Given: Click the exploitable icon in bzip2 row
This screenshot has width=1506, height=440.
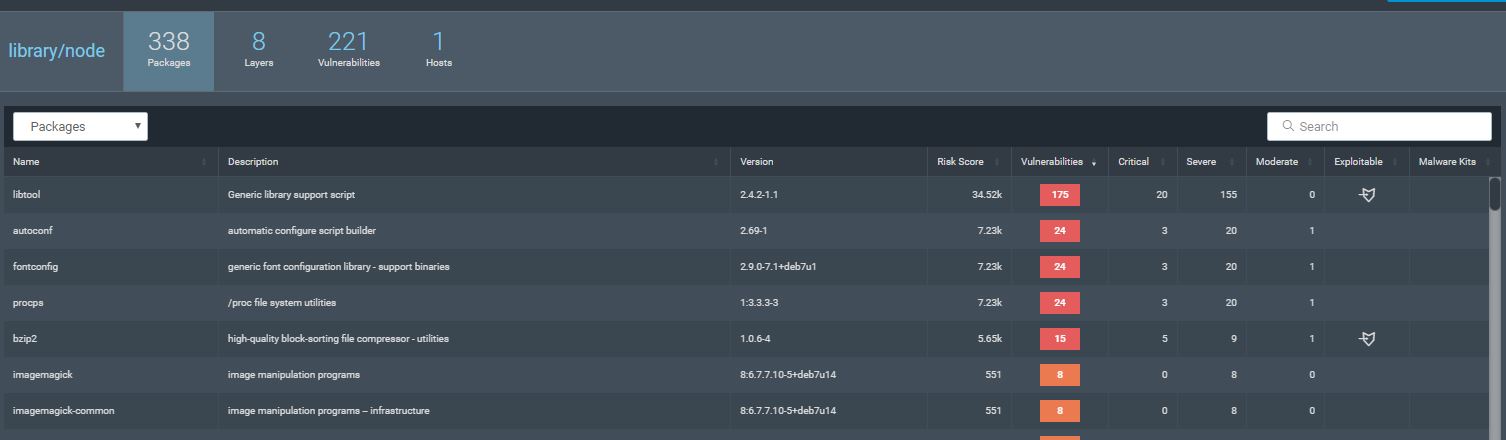Looking at the screenshot, I should [1367, 339].
